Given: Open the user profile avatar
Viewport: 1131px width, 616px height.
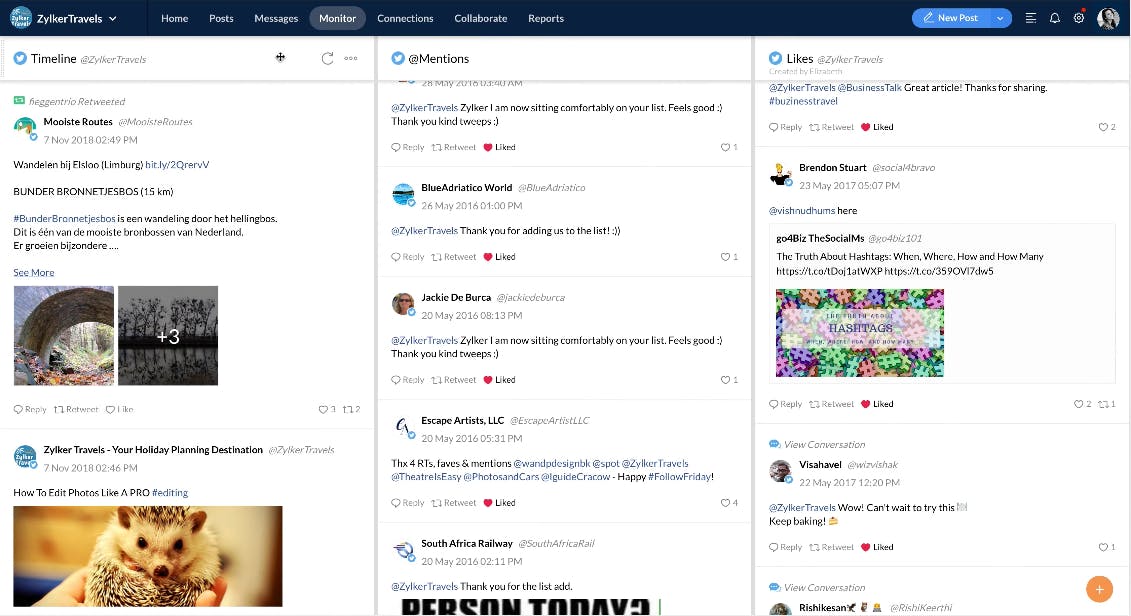Looking at the screenshot, I should (x=1108, y=18).
